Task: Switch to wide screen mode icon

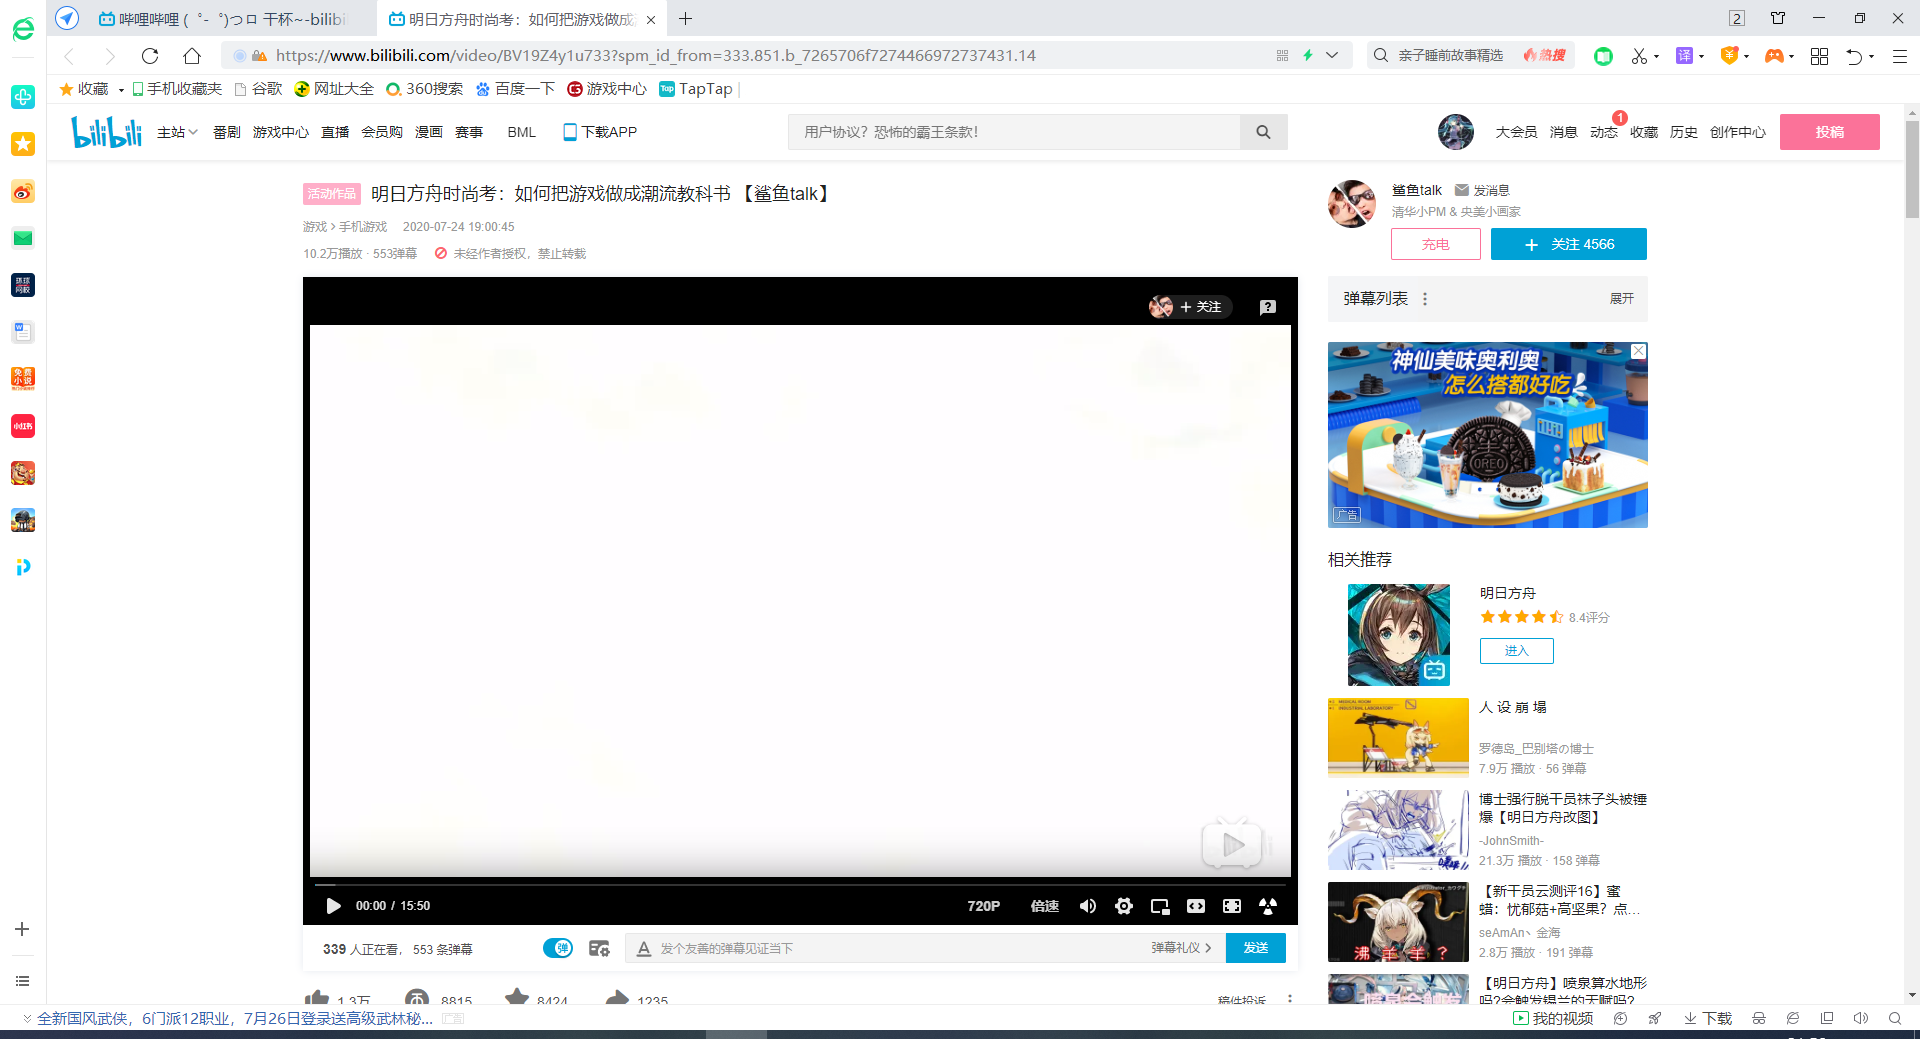Action: pos(1196,906)
